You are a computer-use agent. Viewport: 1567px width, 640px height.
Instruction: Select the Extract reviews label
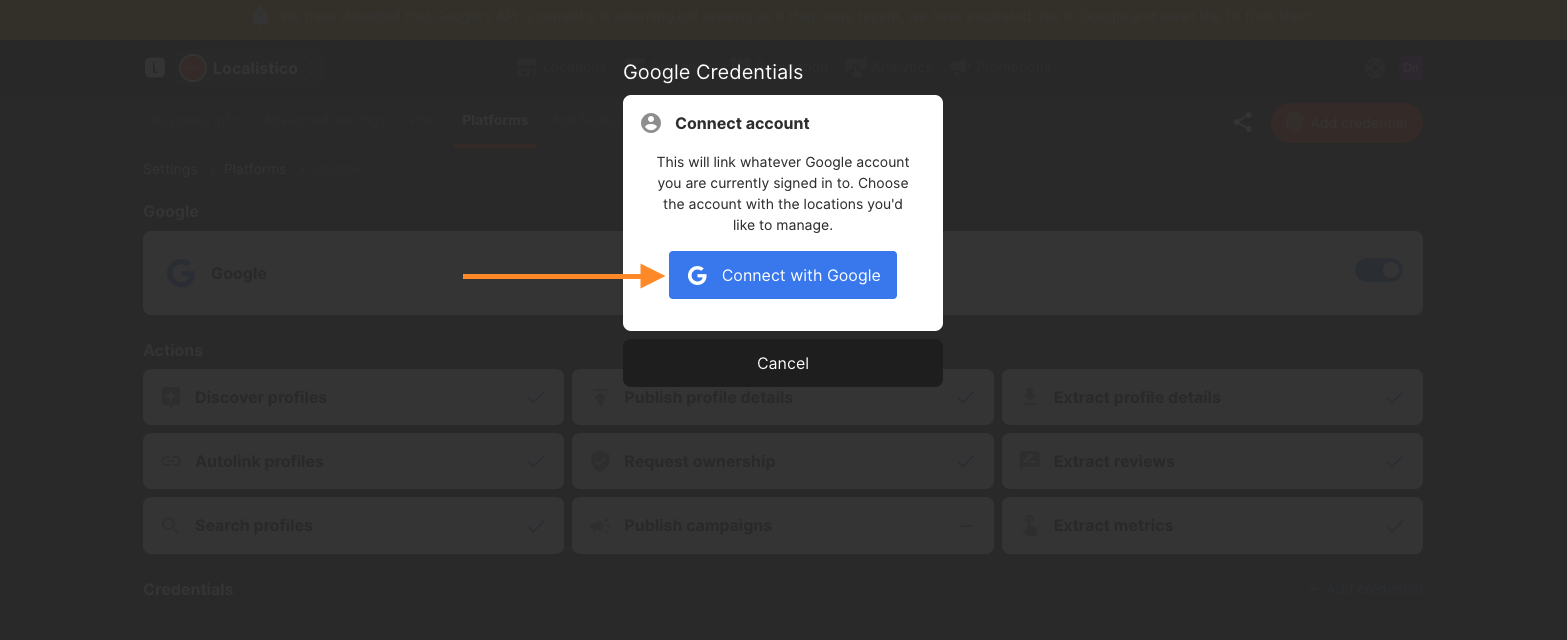point(1114,461)
